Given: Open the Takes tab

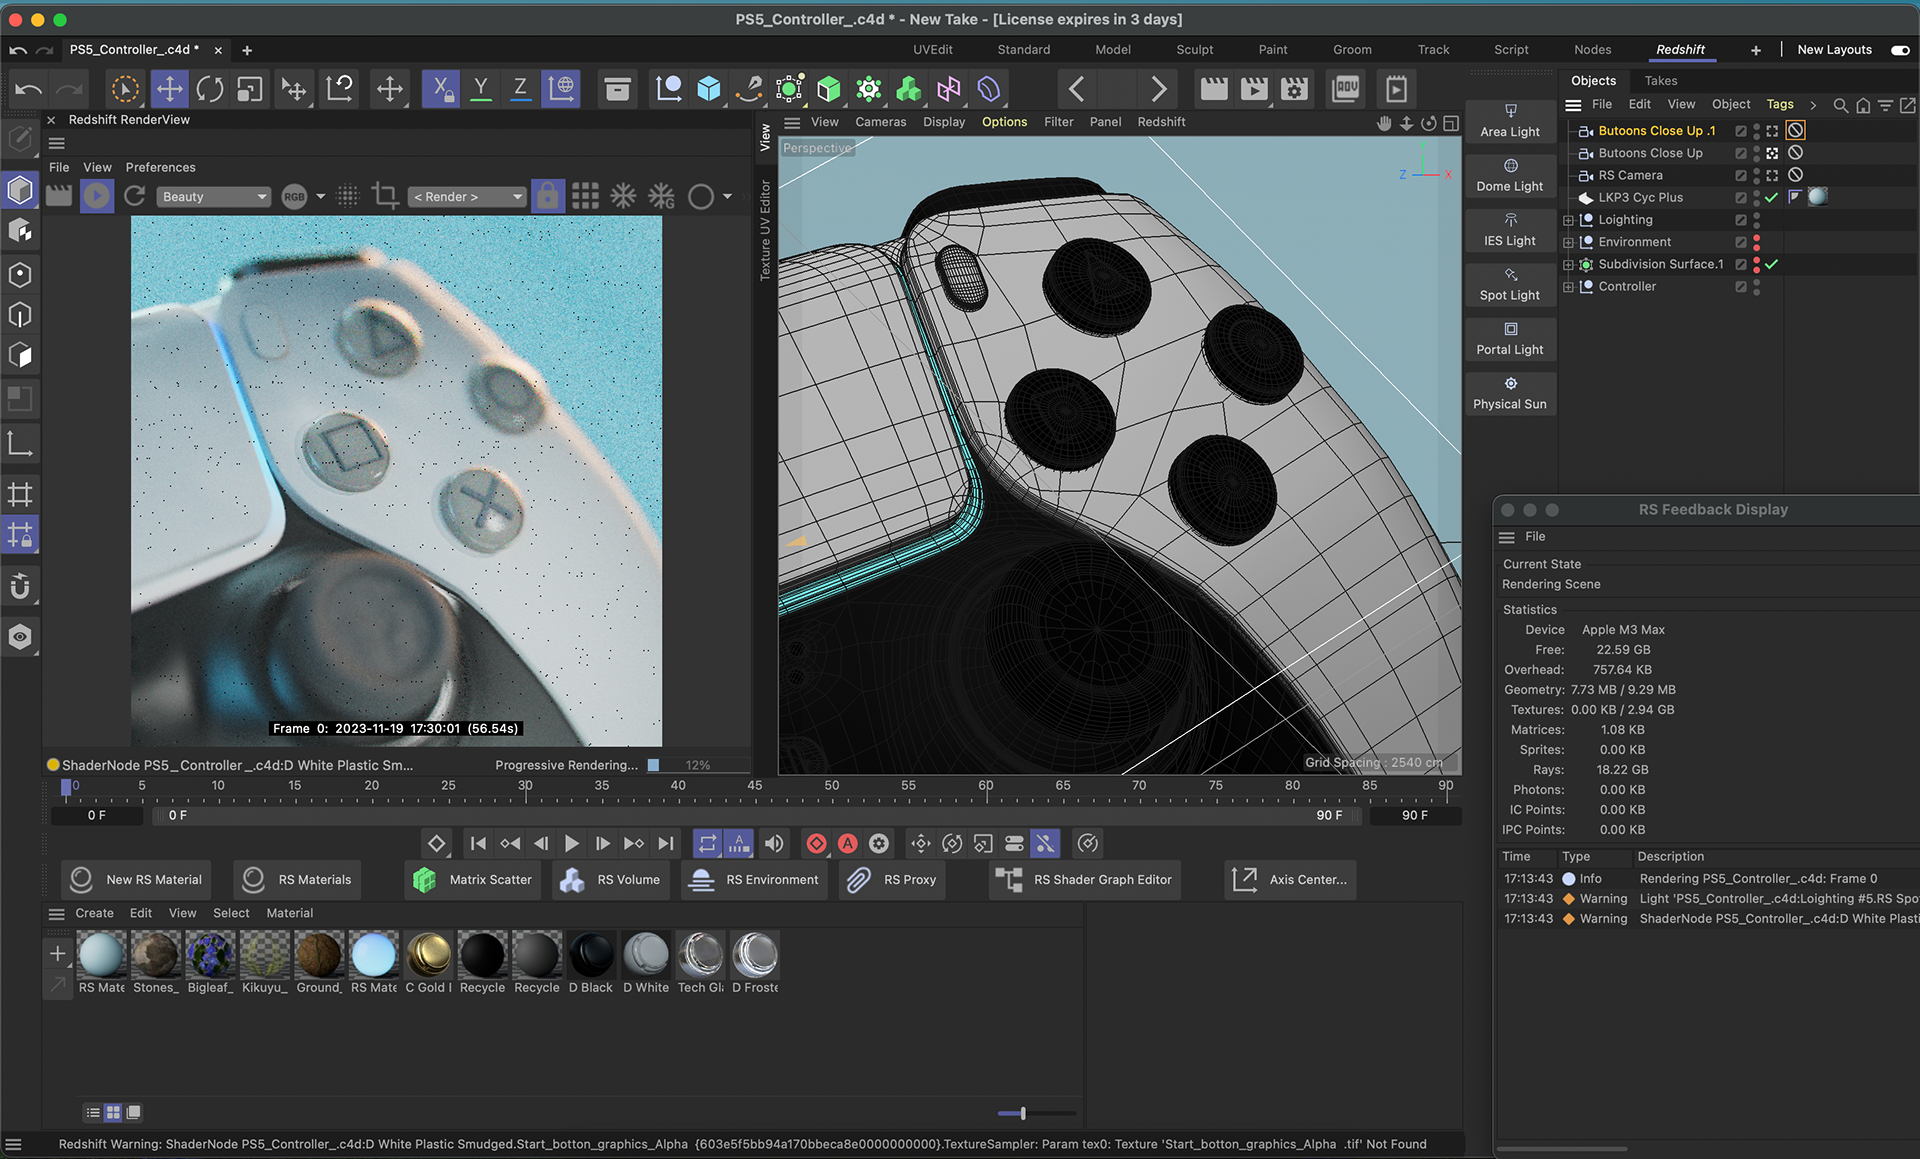Looking at the screenshot, I should (x=1660, y=80).
